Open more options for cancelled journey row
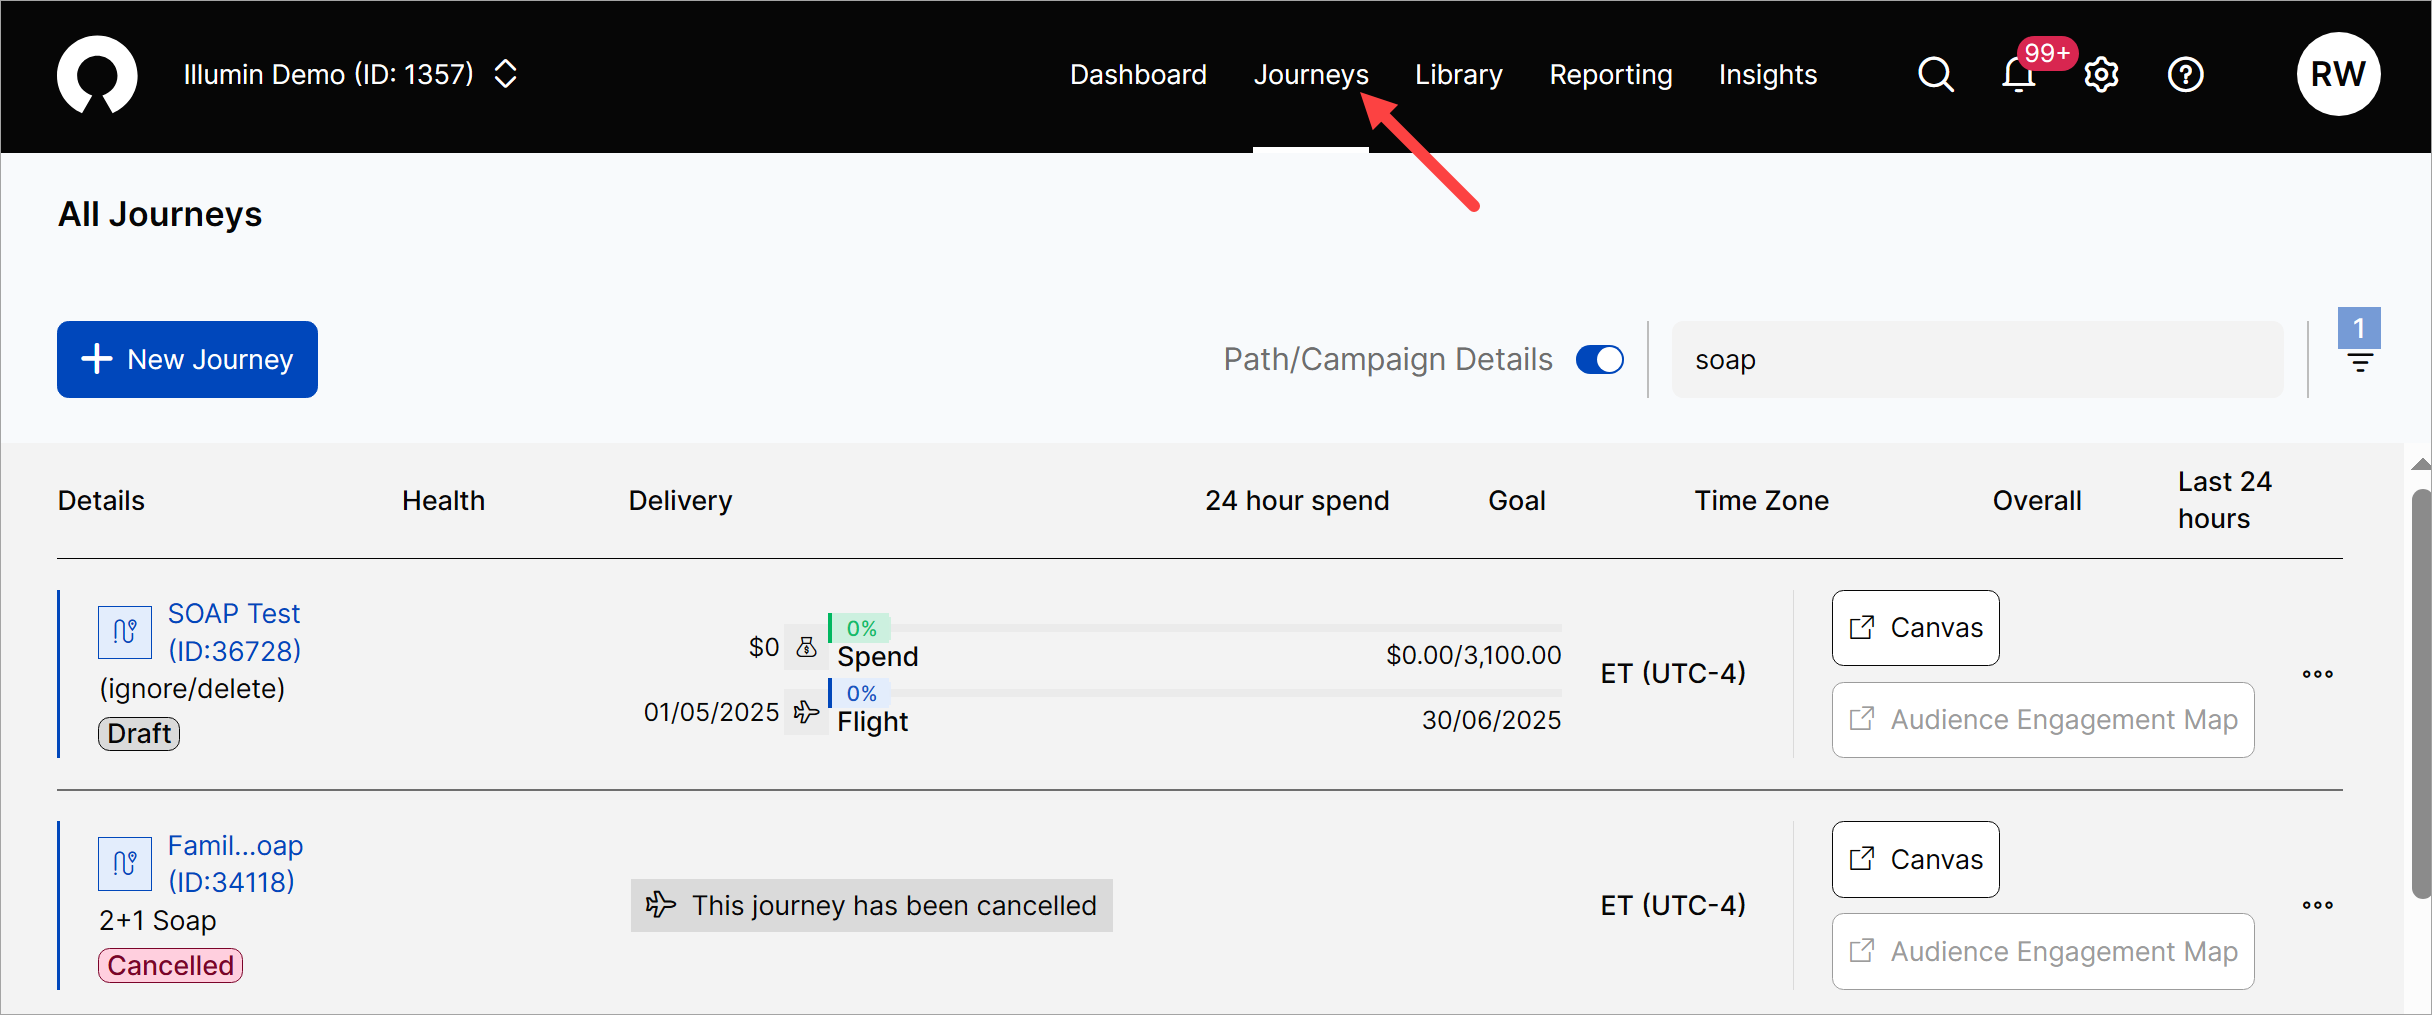 tap(2317, 905)
